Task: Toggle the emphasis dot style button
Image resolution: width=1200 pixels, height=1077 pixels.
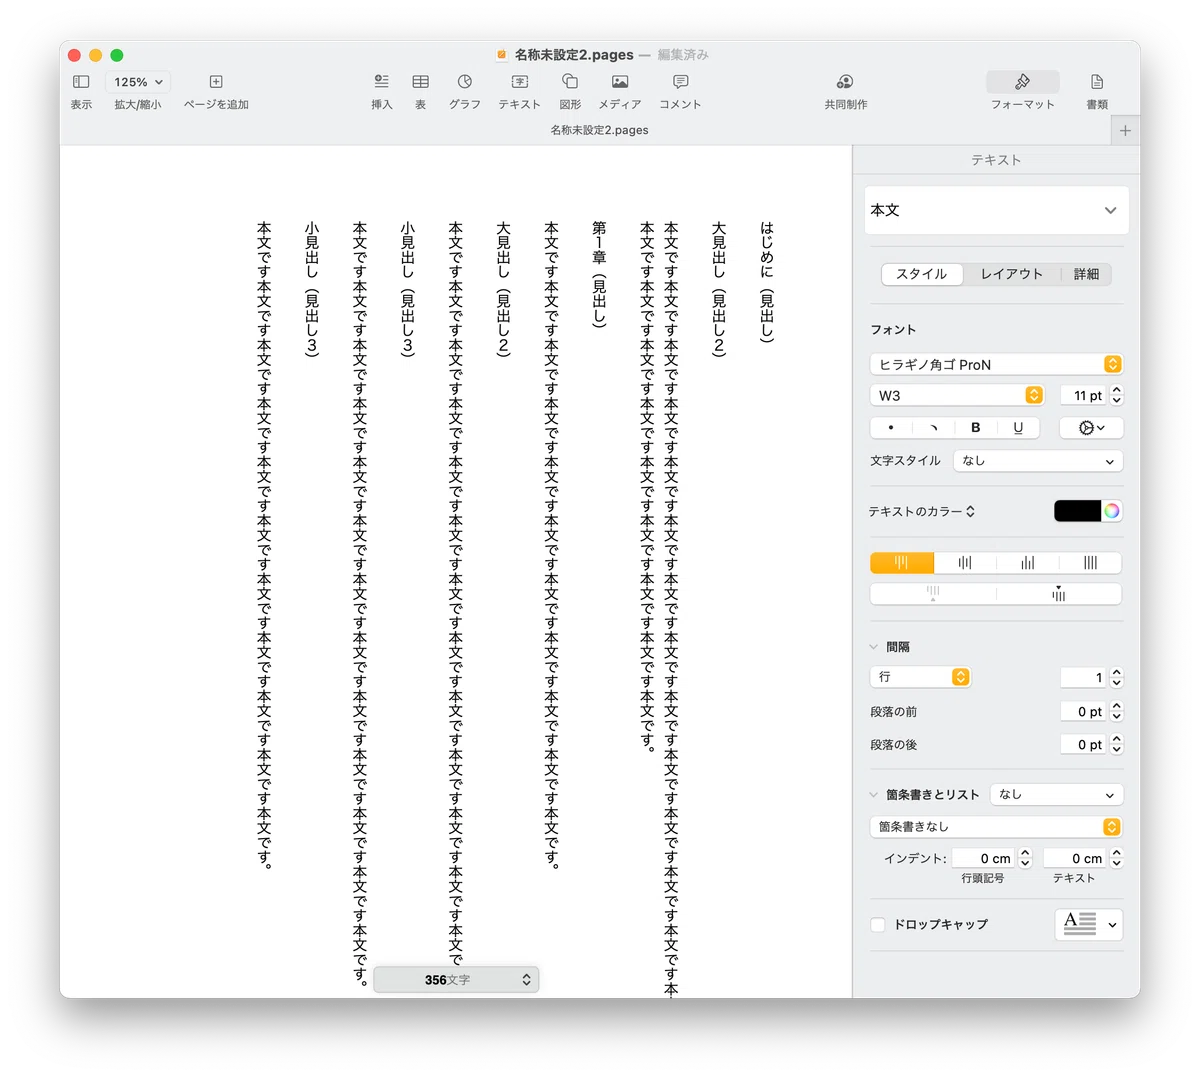Action: pyautogui.click(x=891, y=427)
